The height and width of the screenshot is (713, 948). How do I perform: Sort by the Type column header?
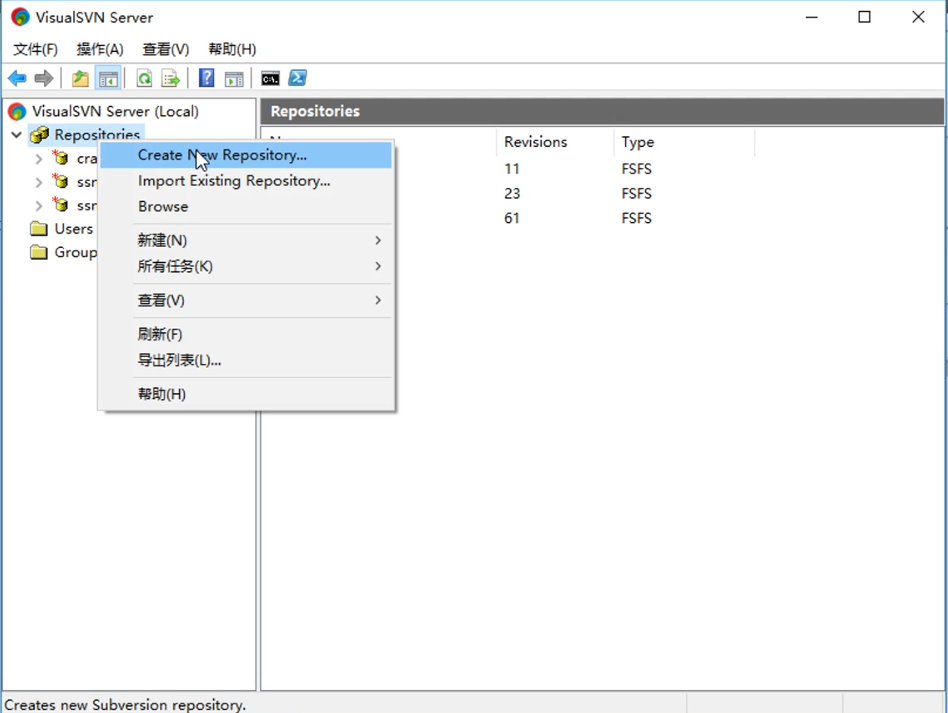(x=684, y=142)
